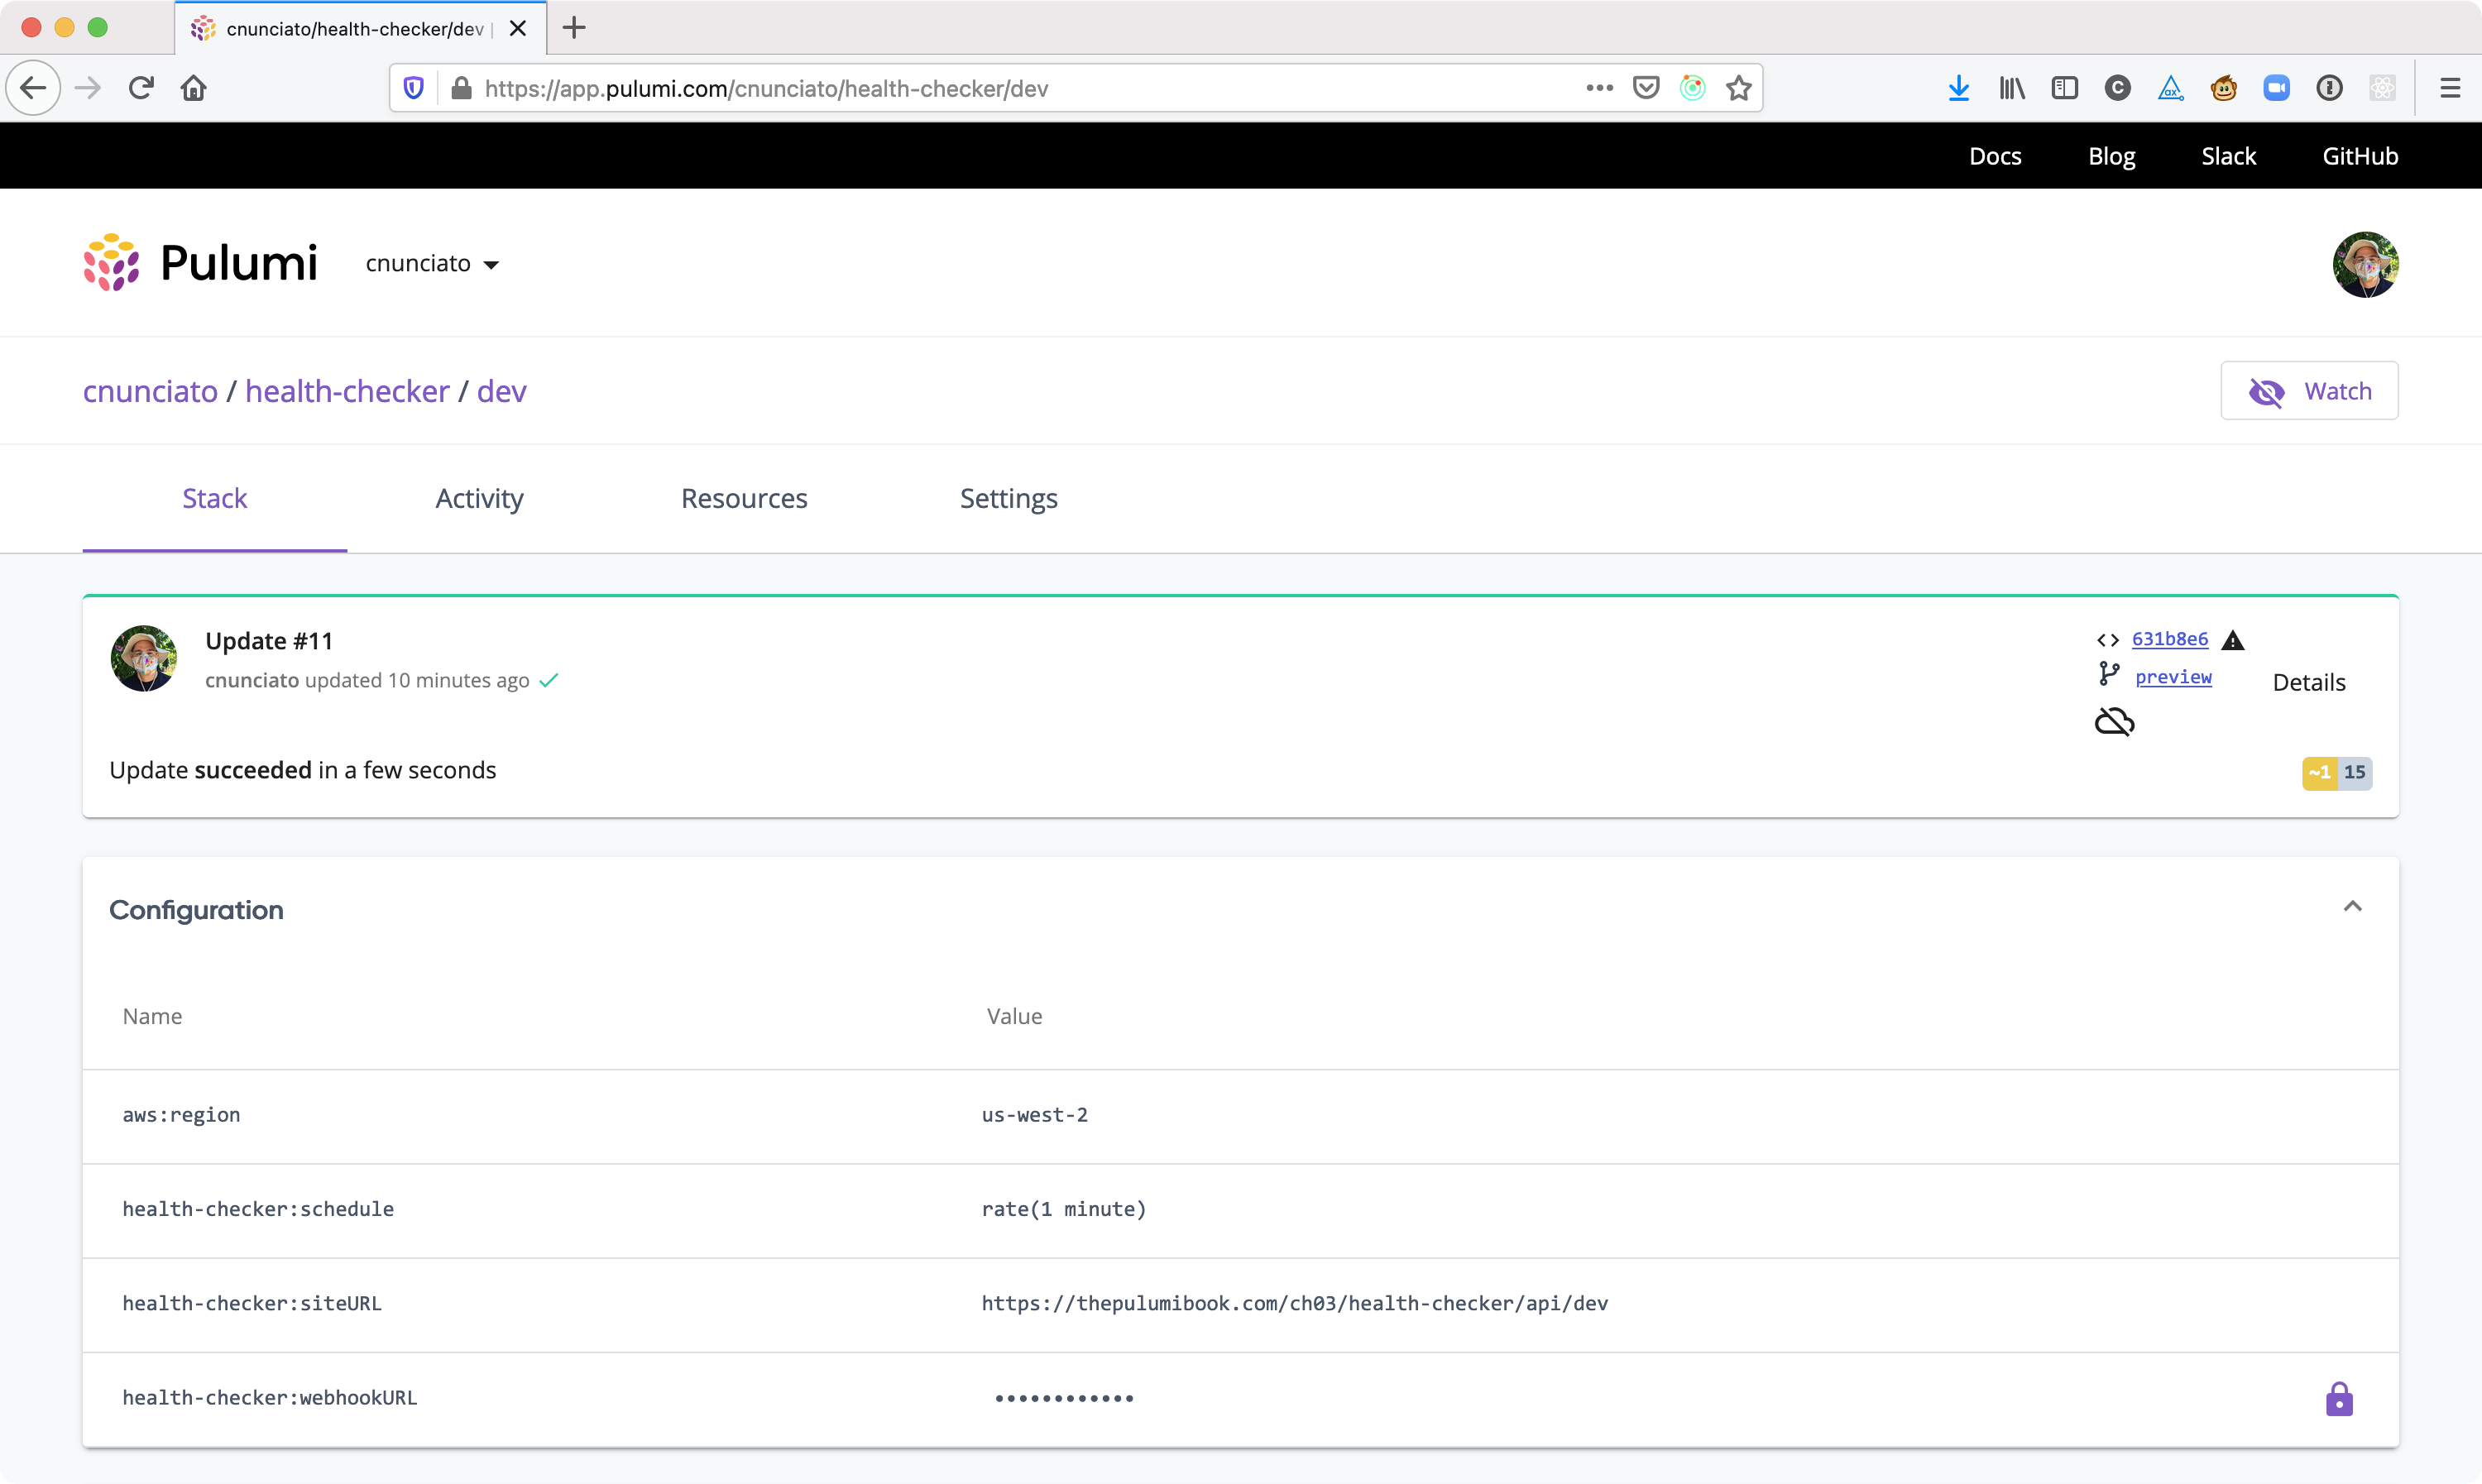The width and height of the screenshot is (2482, 1484).
Task: Click the Update #11 title
Action: [269, 641]
